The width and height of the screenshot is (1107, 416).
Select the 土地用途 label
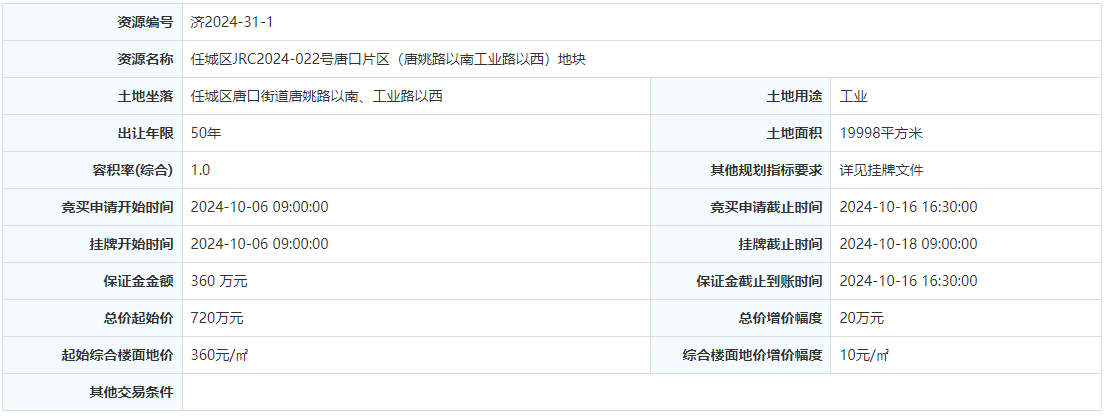[x=794, y=97]
